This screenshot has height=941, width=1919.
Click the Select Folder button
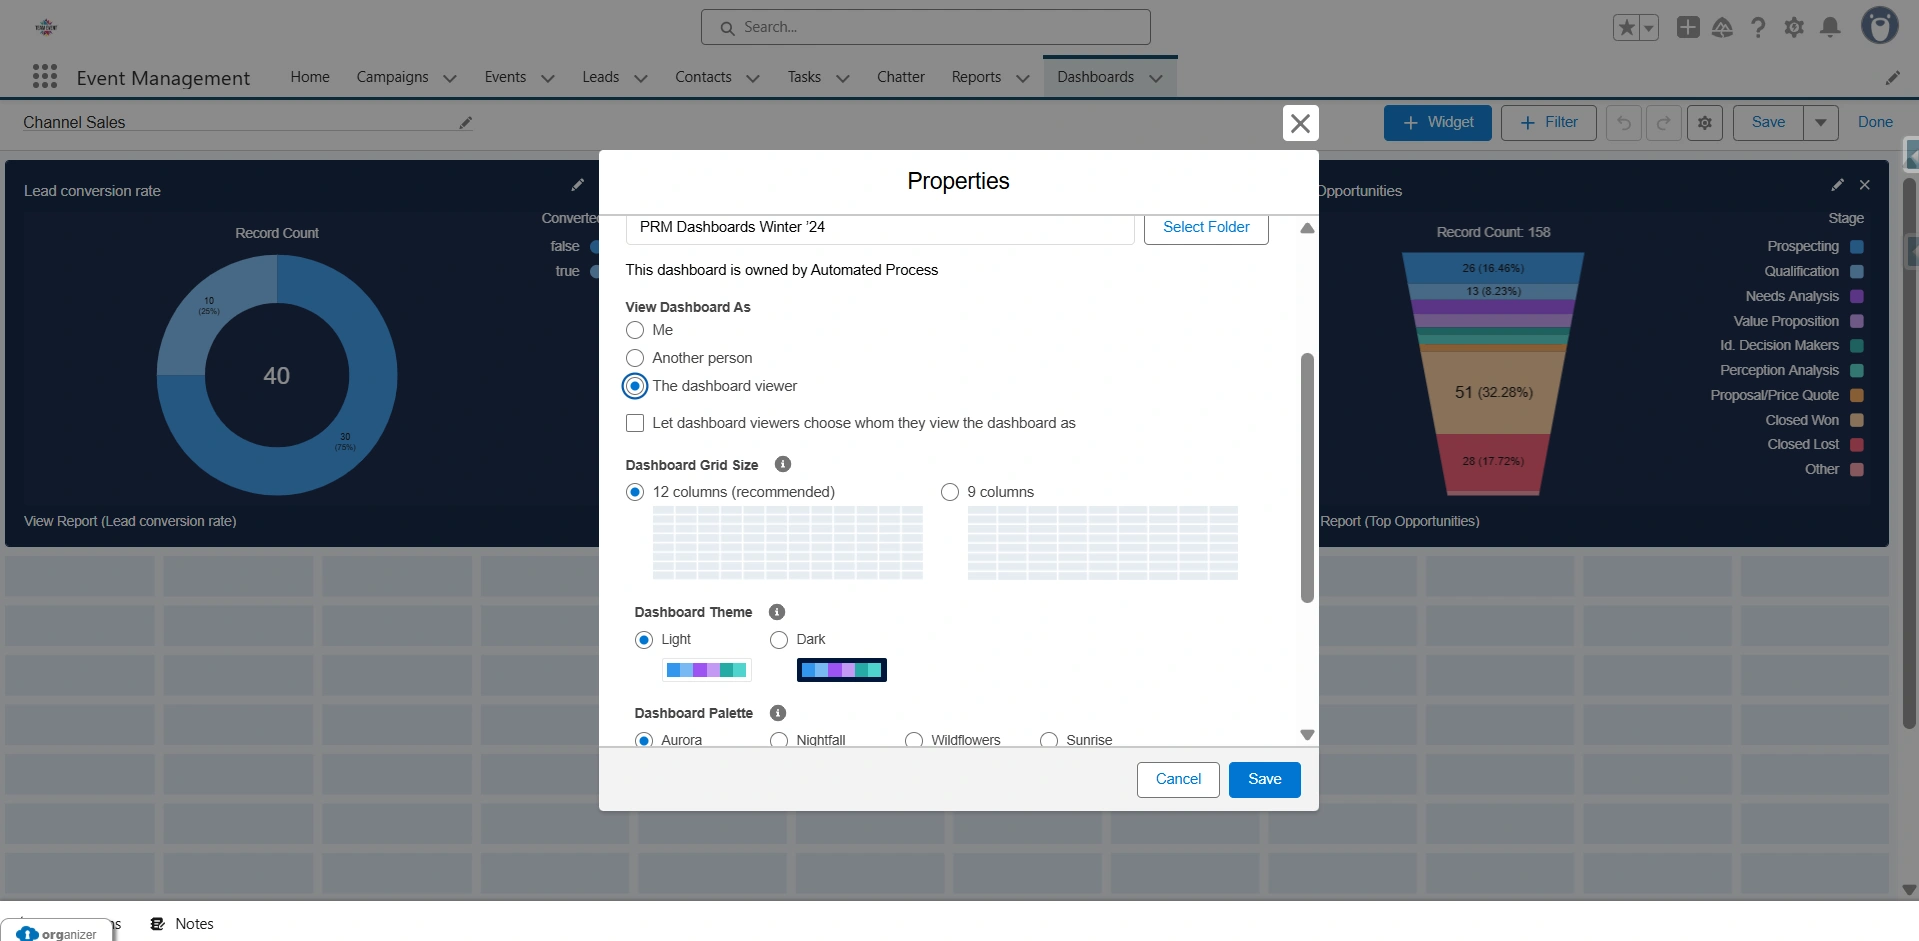tap(1205, 227)
